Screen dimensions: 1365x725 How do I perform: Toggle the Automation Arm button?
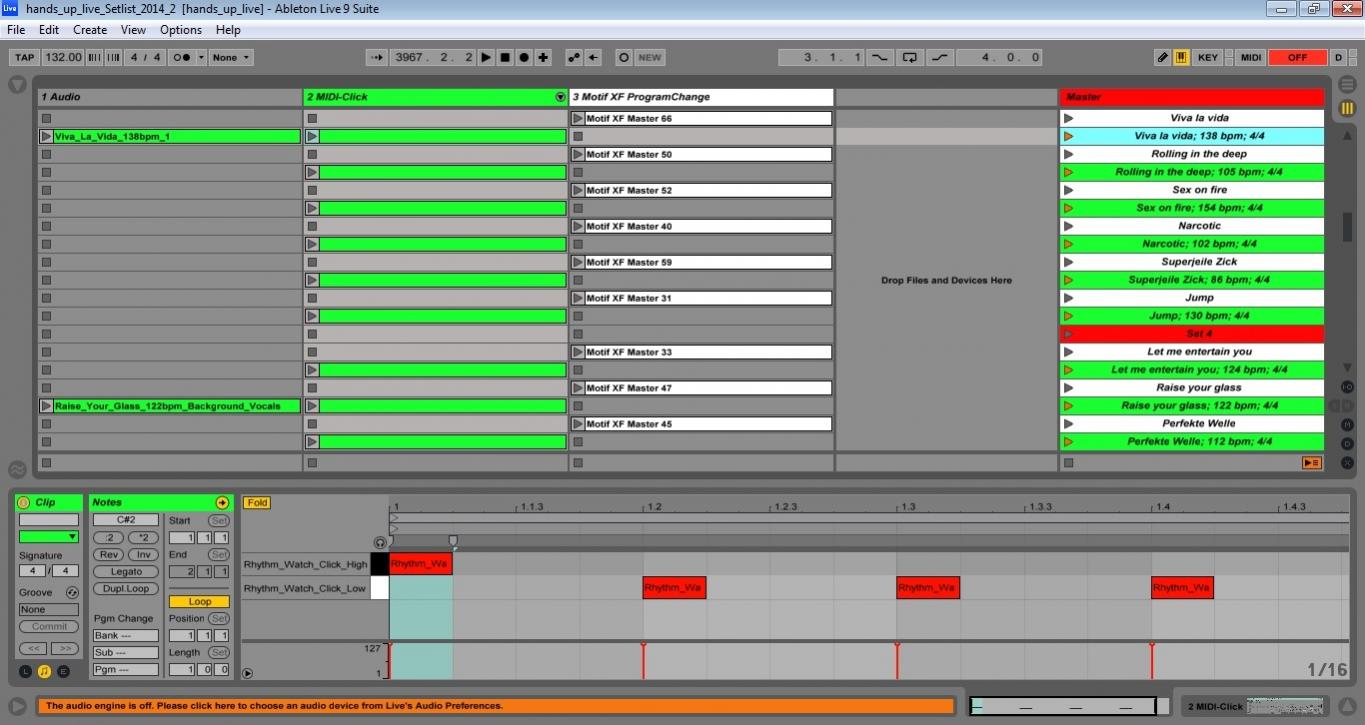point(574,57)
